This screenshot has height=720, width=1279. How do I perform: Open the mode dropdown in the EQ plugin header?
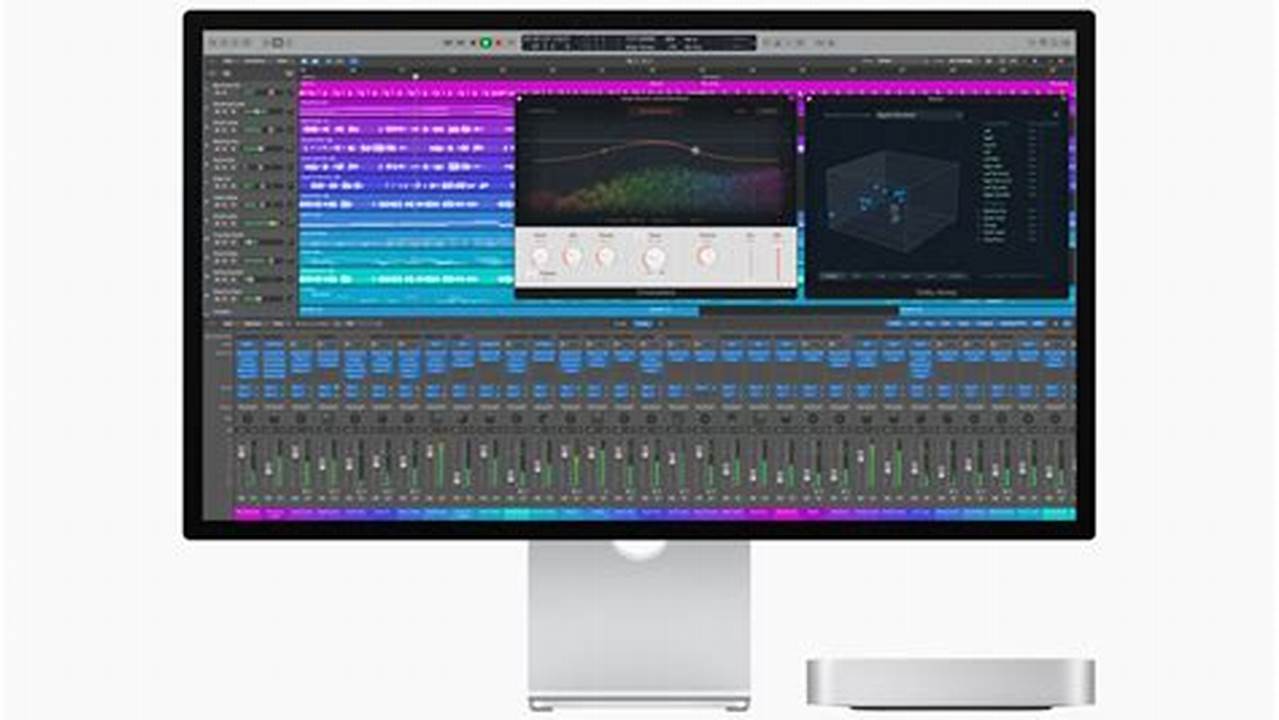click(542, 111)
